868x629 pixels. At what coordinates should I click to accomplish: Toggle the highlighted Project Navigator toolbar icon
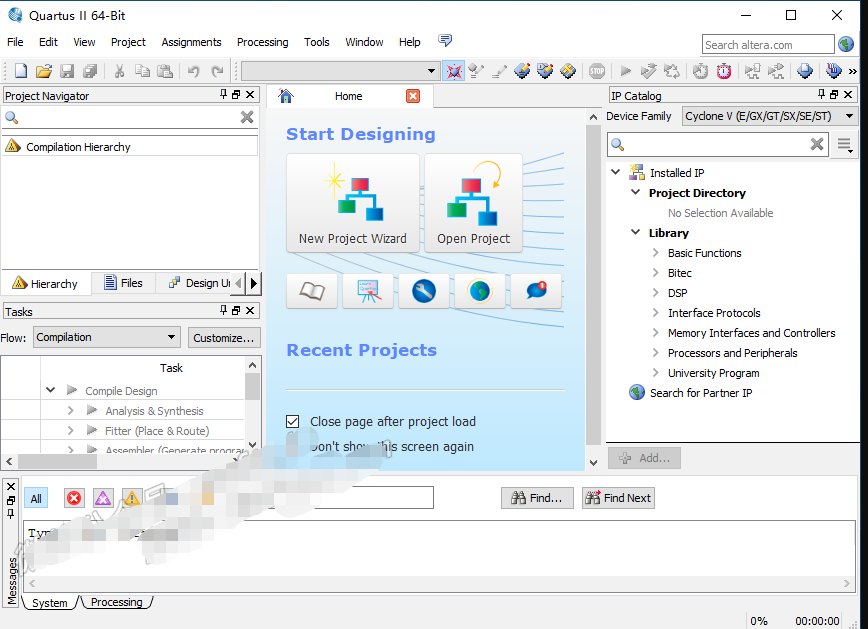tap(453, 71)
